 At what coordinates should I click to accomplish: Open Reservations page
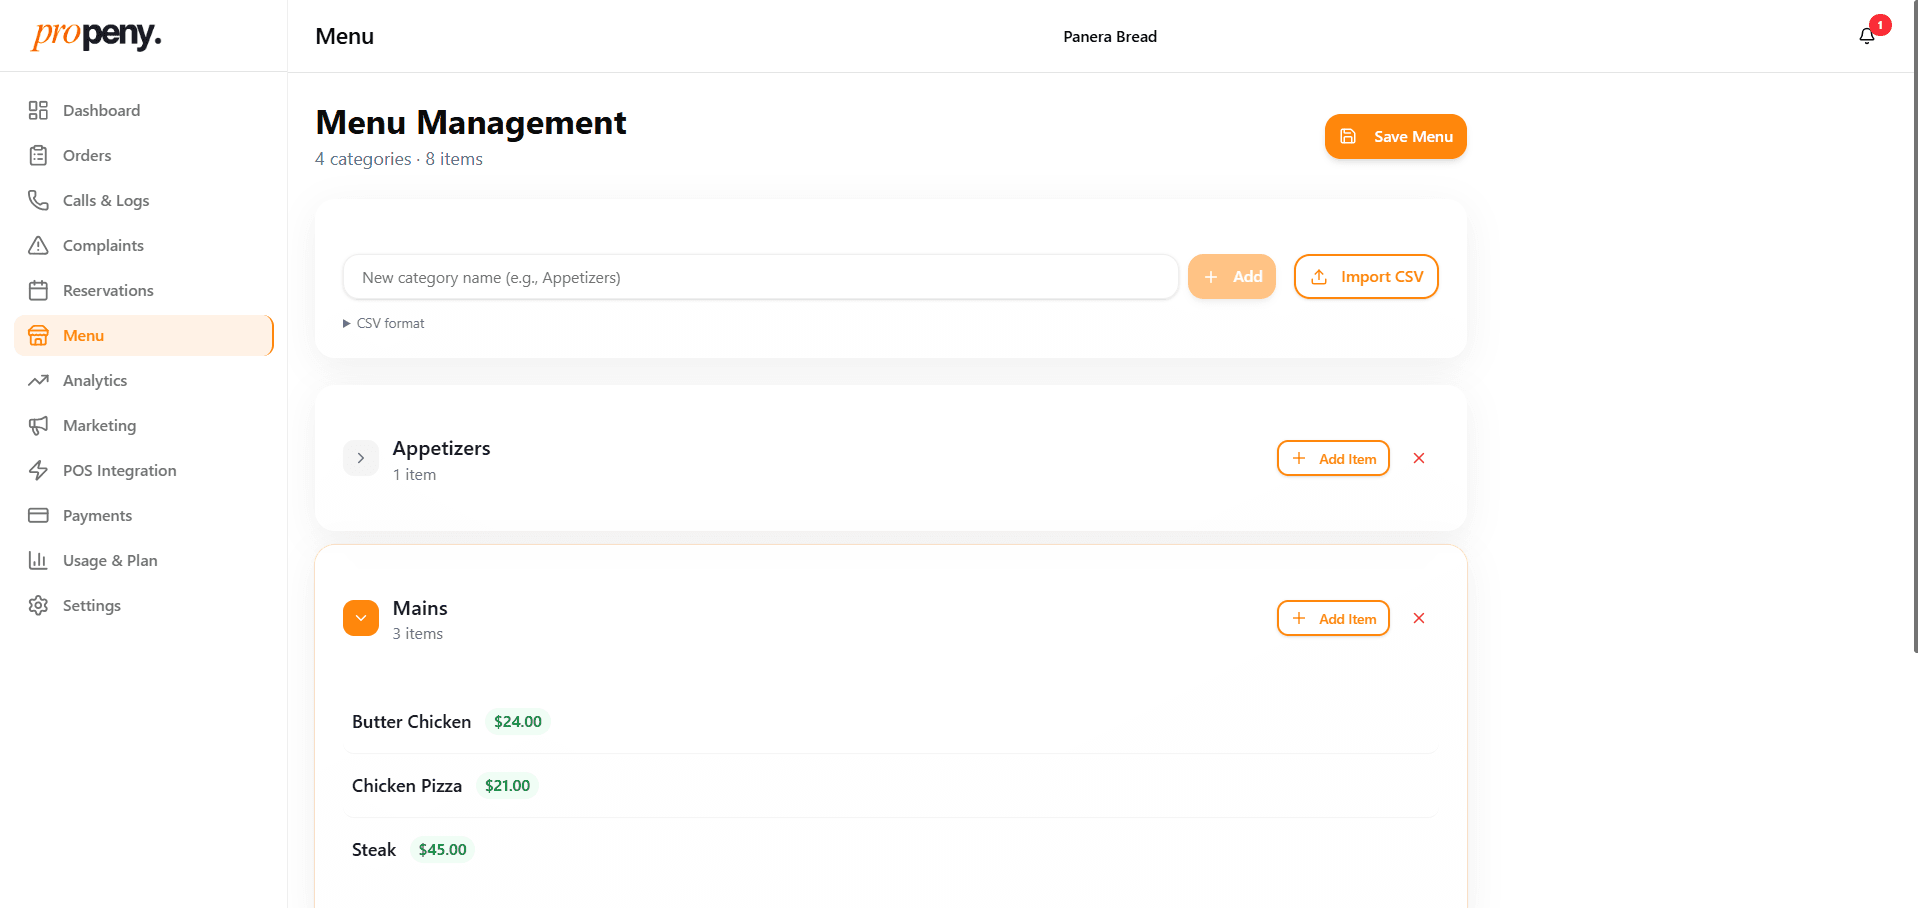pos(143,290)
